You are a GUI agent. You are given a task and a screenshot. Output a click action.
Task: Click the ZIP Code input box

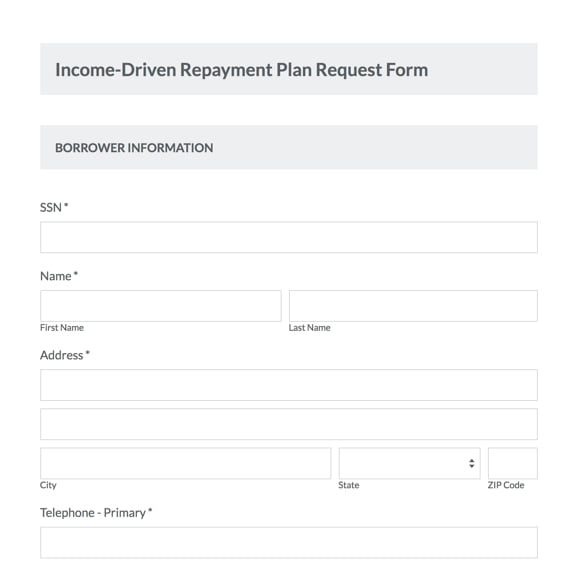(513, 463)
